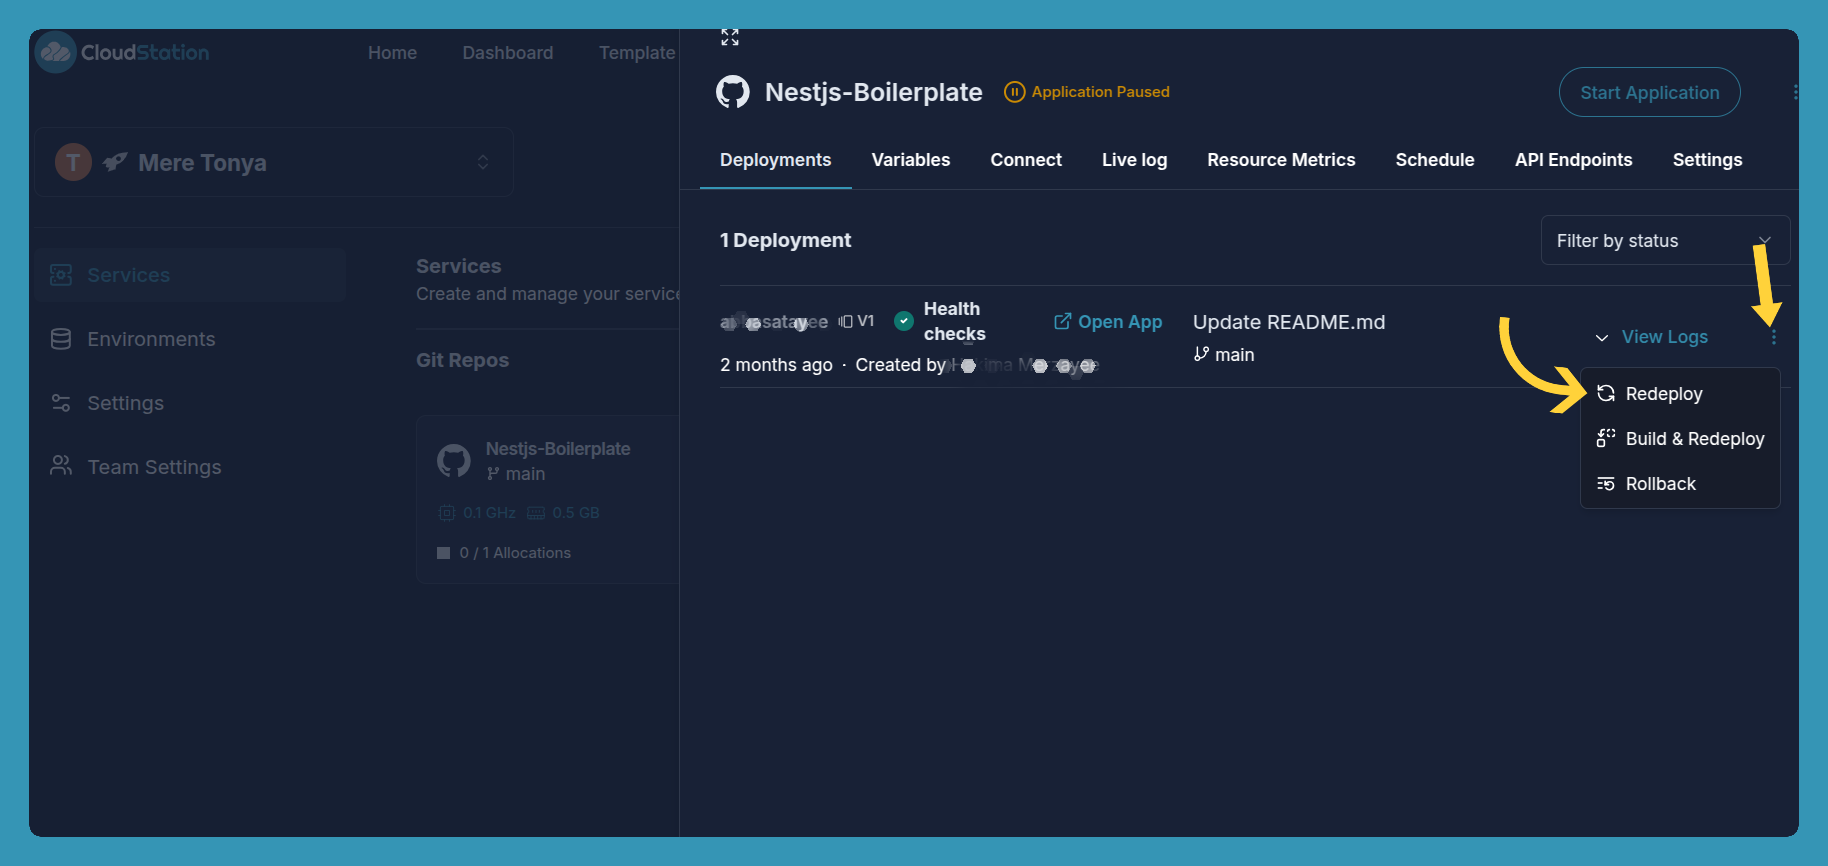
Task: Click the Settings sliders icon in sidebar
Action: pyautogui.click(x=61, y=403)
